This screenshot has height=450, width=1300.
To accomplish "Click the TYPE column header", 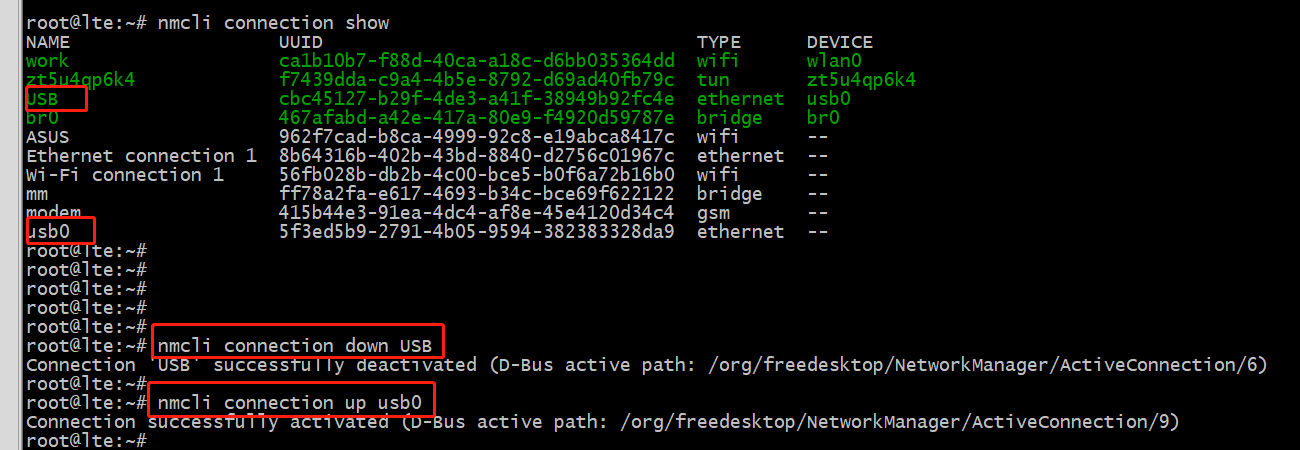I will tap(719, 42).
